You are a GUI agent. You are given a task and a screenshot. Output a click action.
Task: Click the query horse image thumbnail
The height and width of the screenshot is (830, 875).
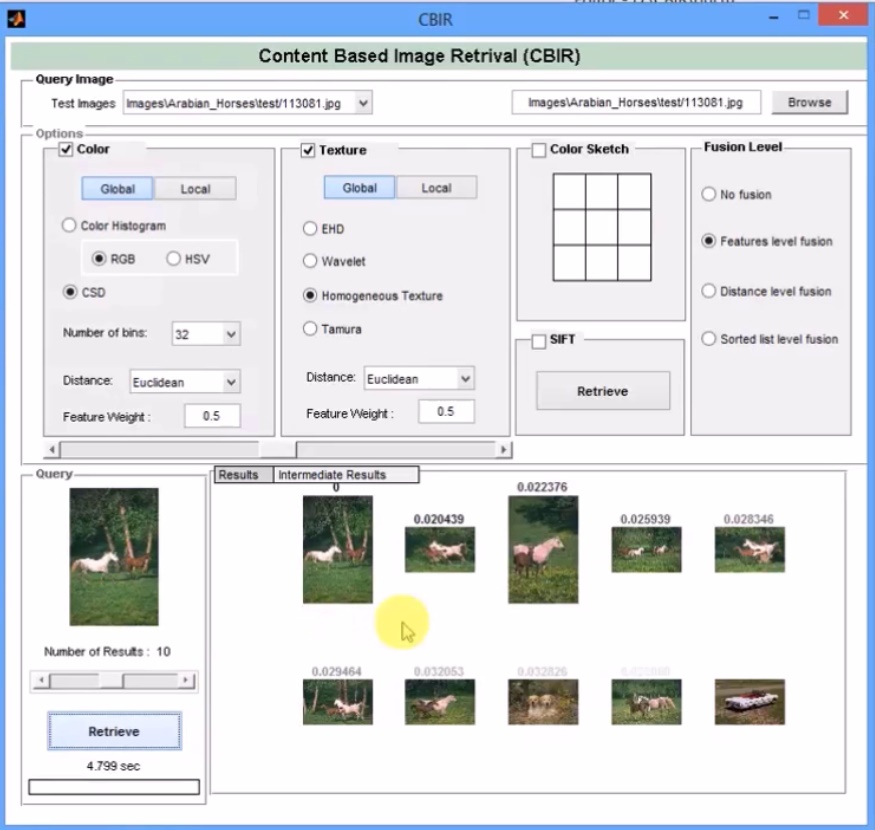(113, 555)
